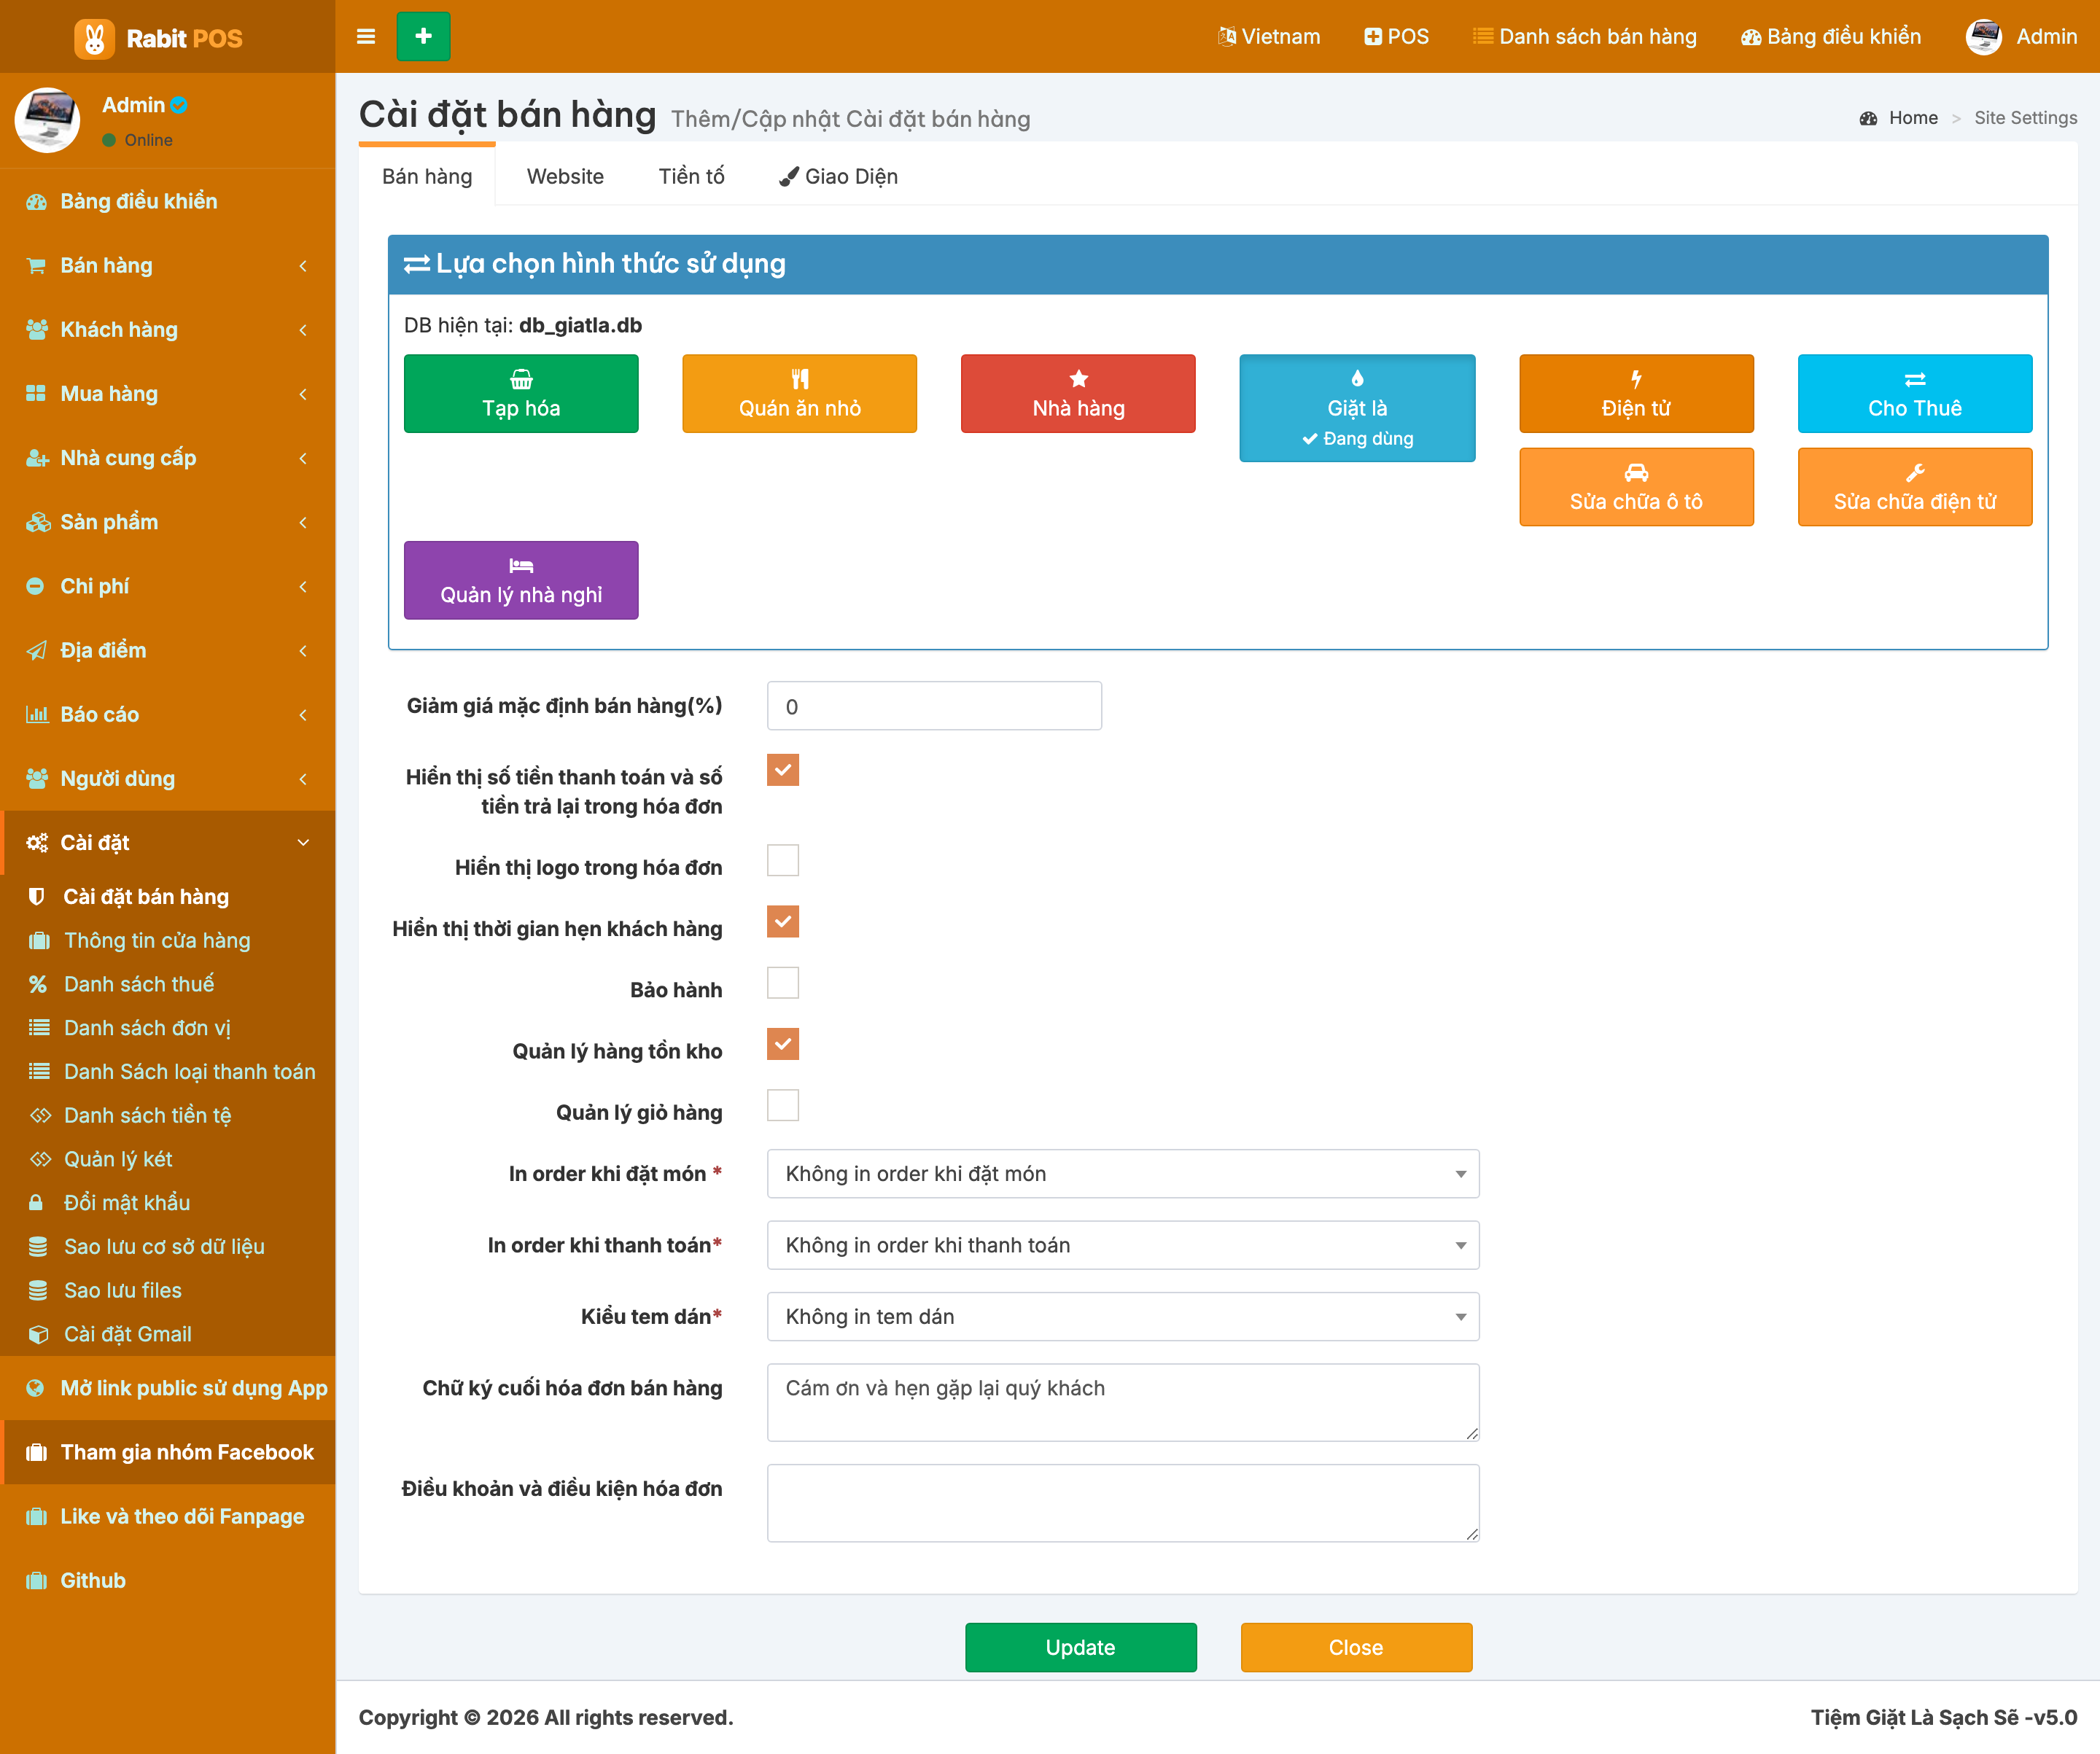Select the Sửa chữa ô tô button
2100x1754 pixels.
click(x=1636, y=487)
